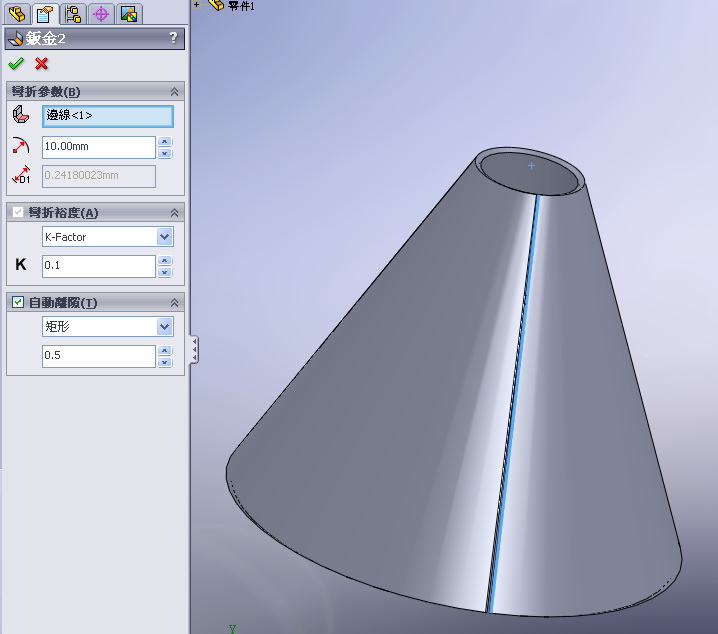Collapse the 彎折參數(B) section
The image size is (718, 634).
pos(174,92)
